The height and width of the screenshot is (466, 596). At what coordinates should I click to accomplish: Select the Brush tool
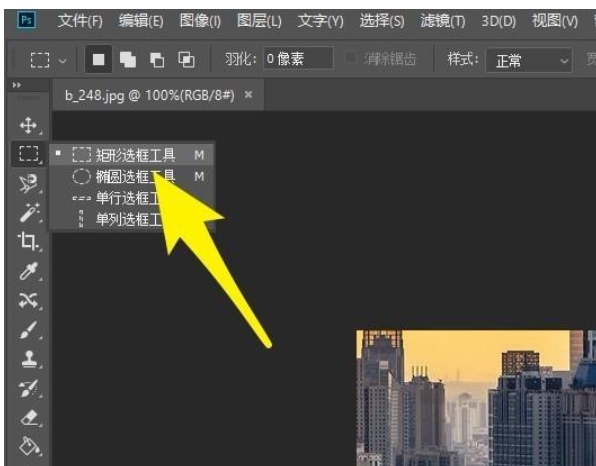29,330
